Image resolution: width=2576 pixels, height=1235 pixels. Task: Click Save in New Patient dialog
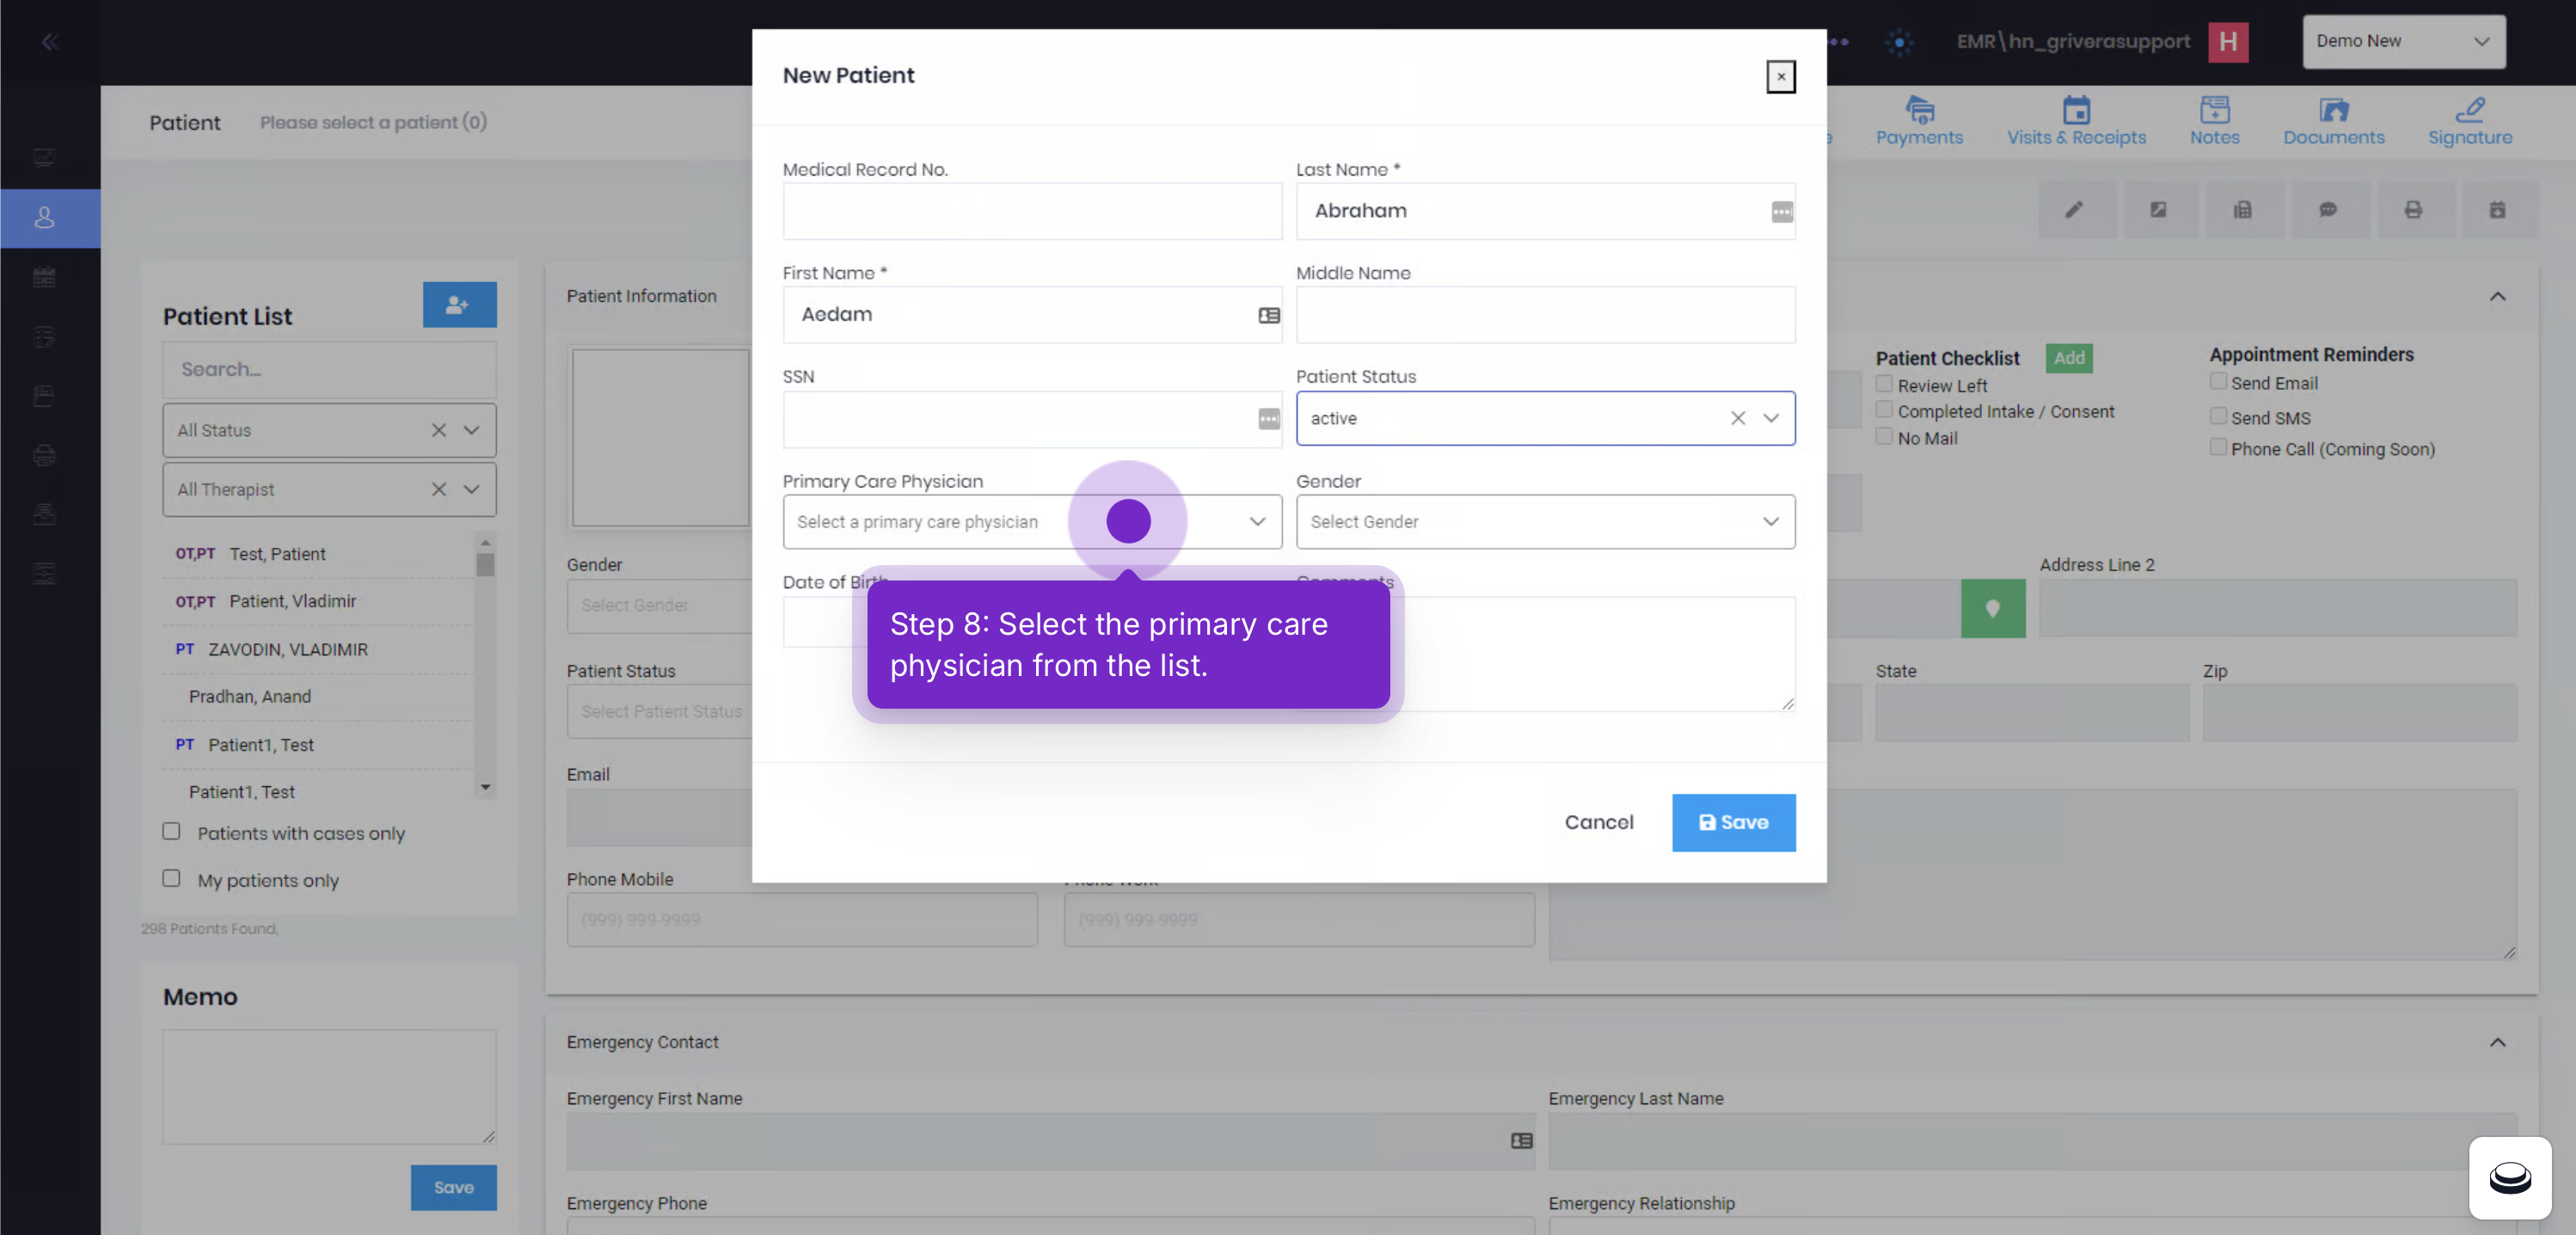tap(1733, 822)
